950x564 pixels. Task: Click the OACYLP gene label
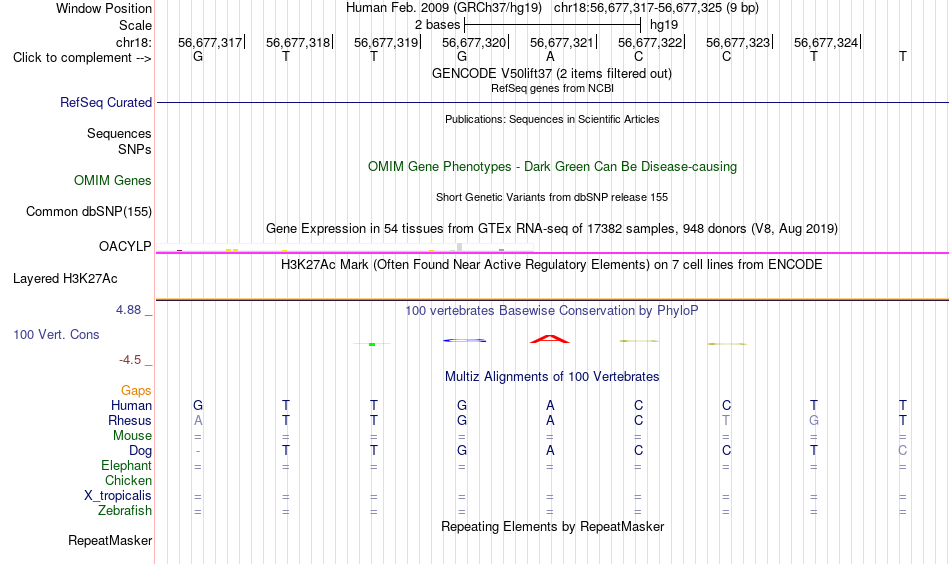125,247
